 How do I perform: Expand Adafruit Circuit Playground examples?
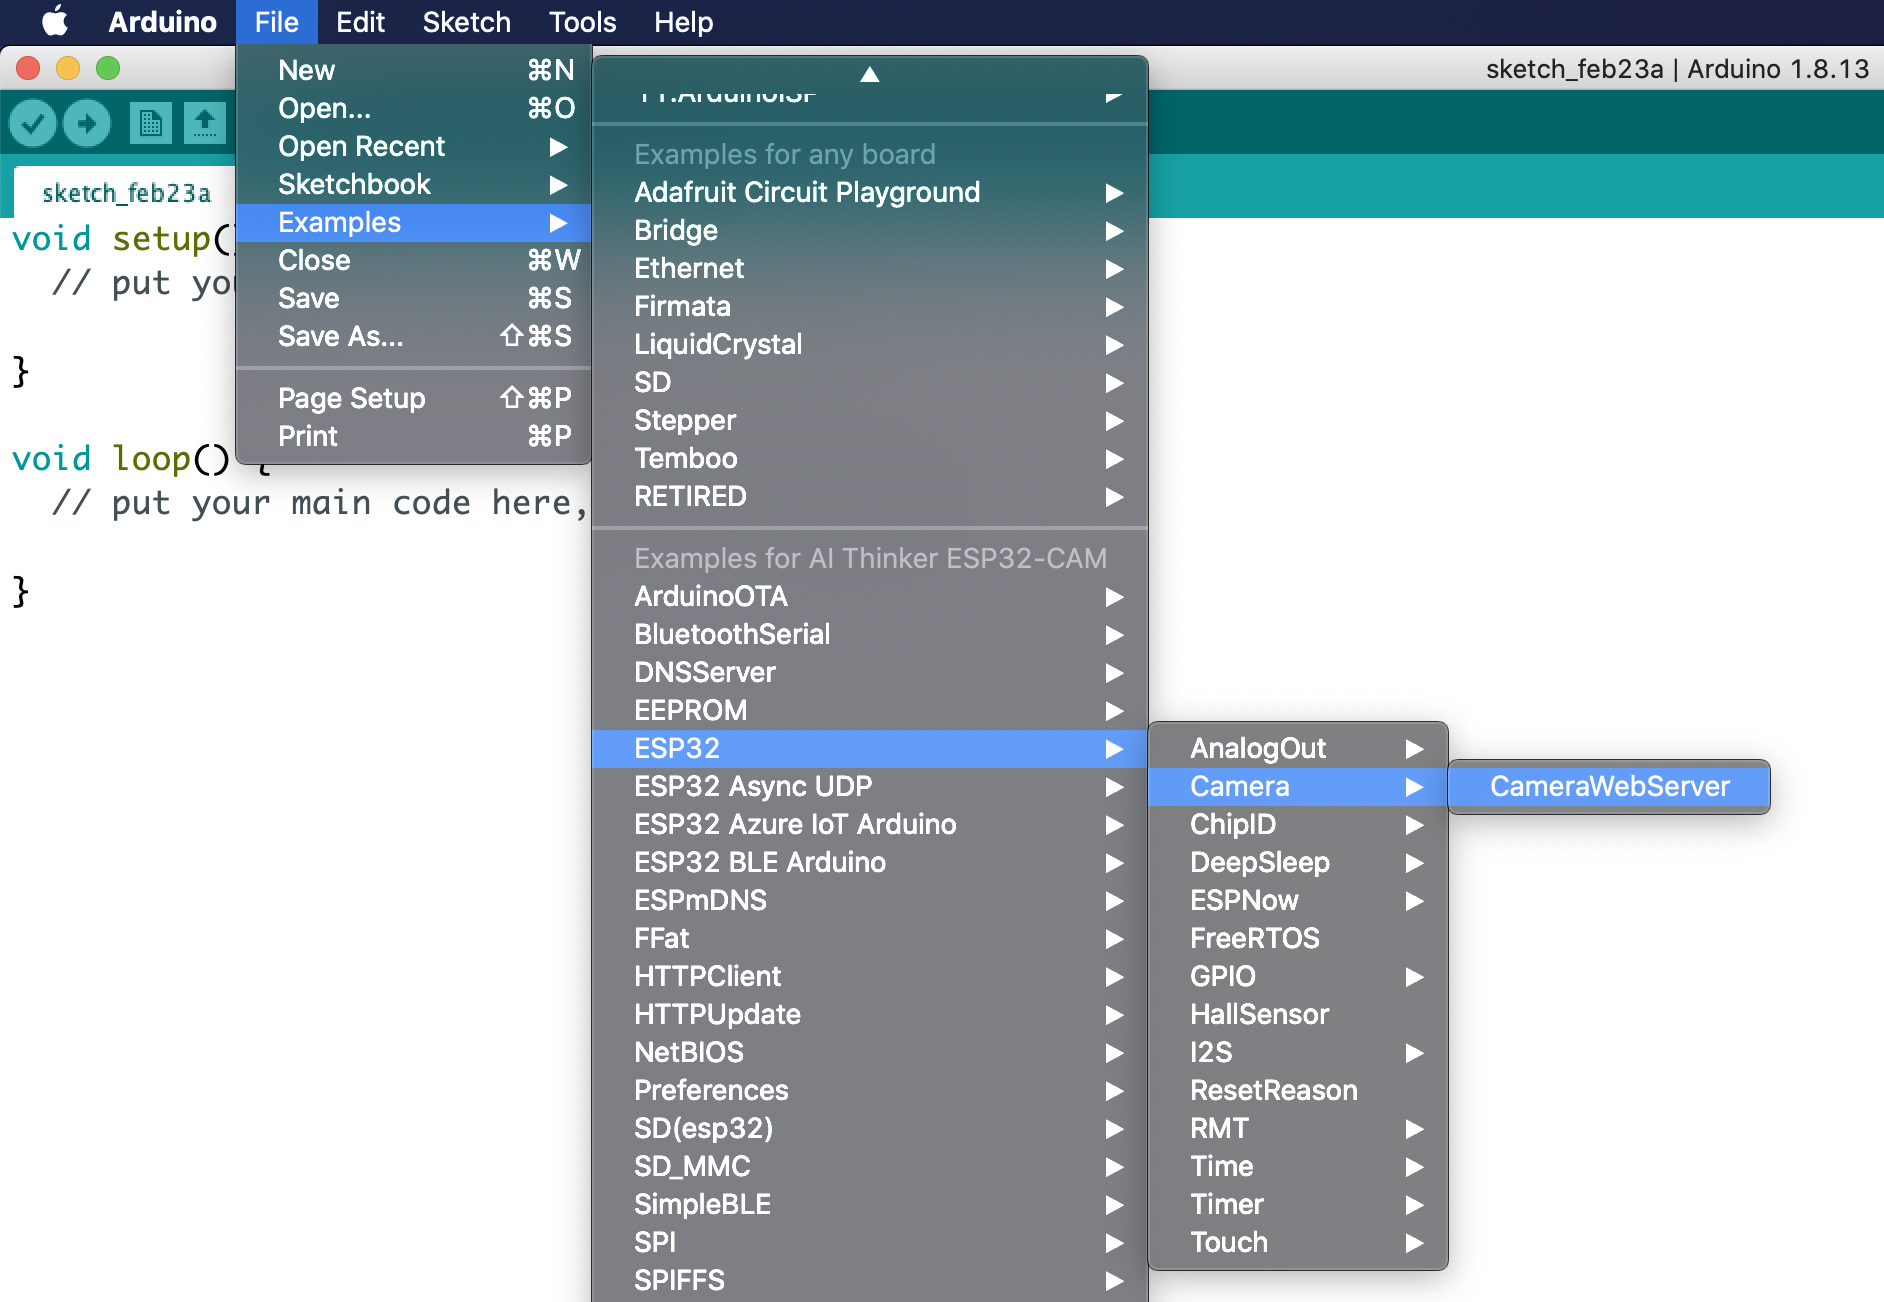click(870, 192)
